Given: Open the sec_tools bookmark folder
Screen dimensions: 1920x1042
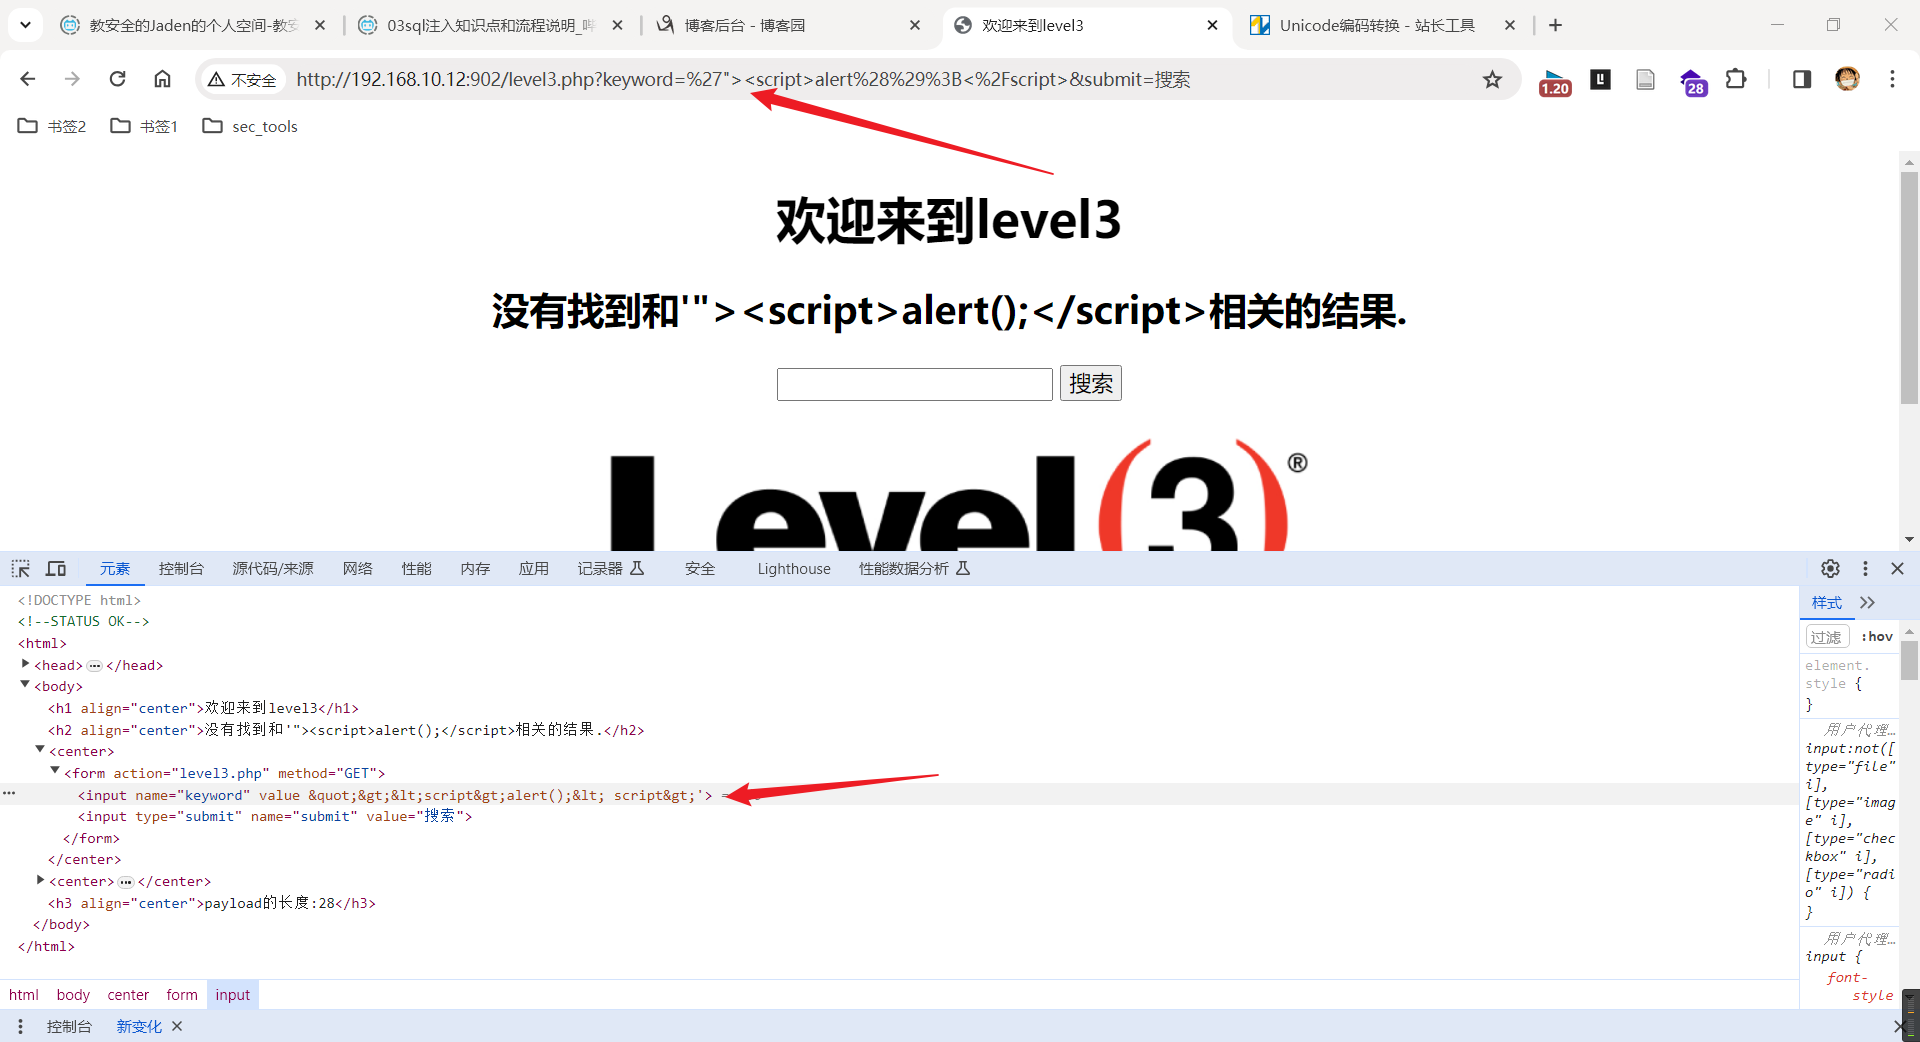Looking at the screenshot, I should coord(250,126).
